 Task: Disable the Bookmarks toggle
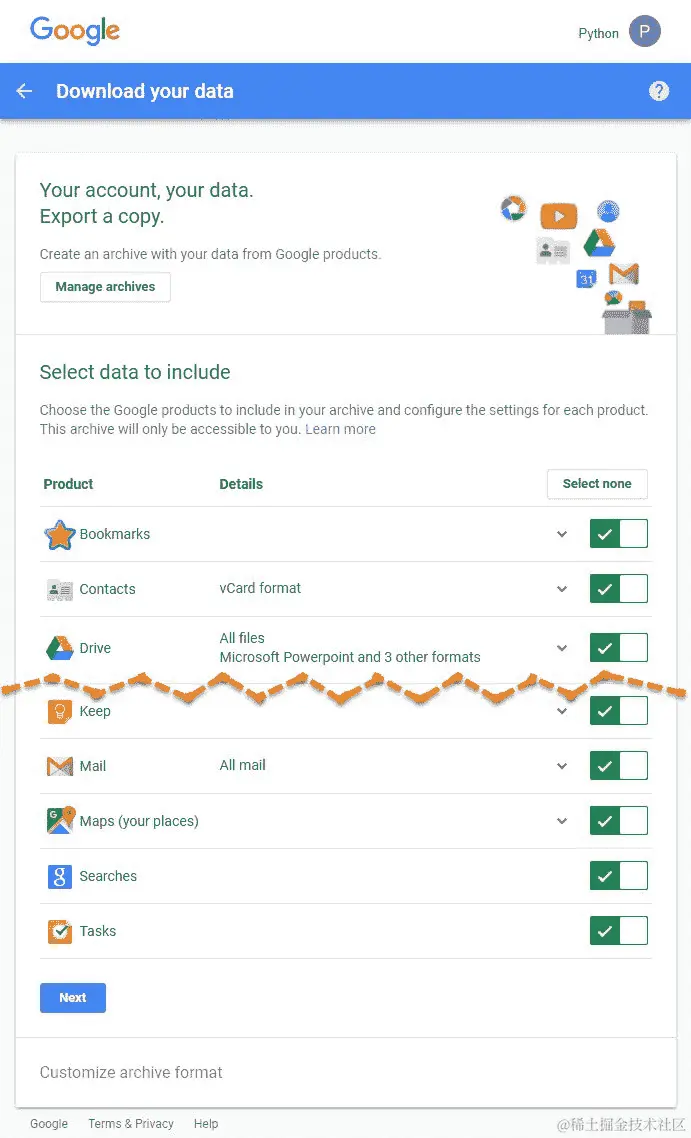(618, 534)
